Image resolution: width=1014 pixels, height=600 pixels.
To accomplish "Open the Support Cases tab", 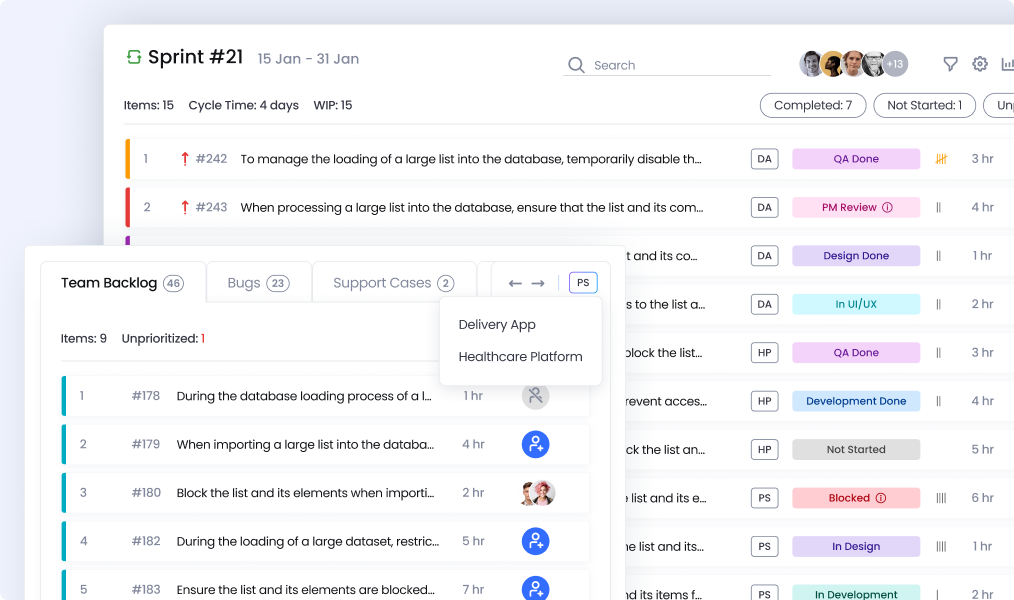I will [x=392, y=283].
